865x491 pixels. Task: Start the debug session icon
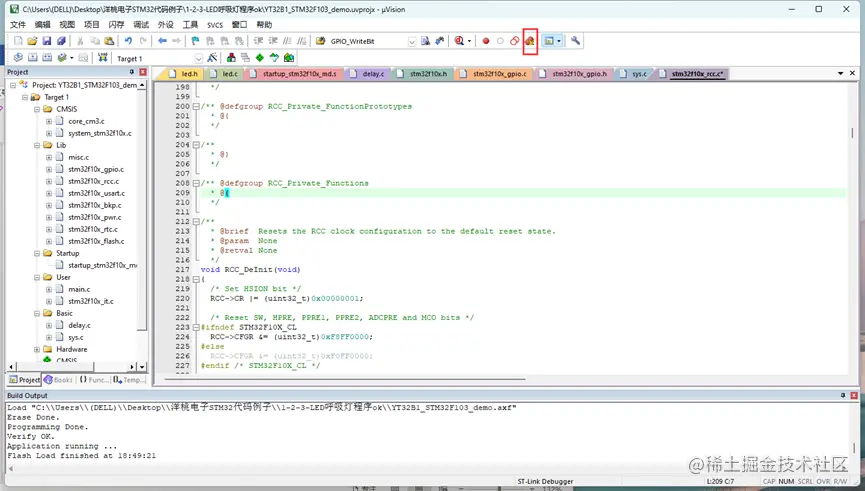(x=459, y=41)
